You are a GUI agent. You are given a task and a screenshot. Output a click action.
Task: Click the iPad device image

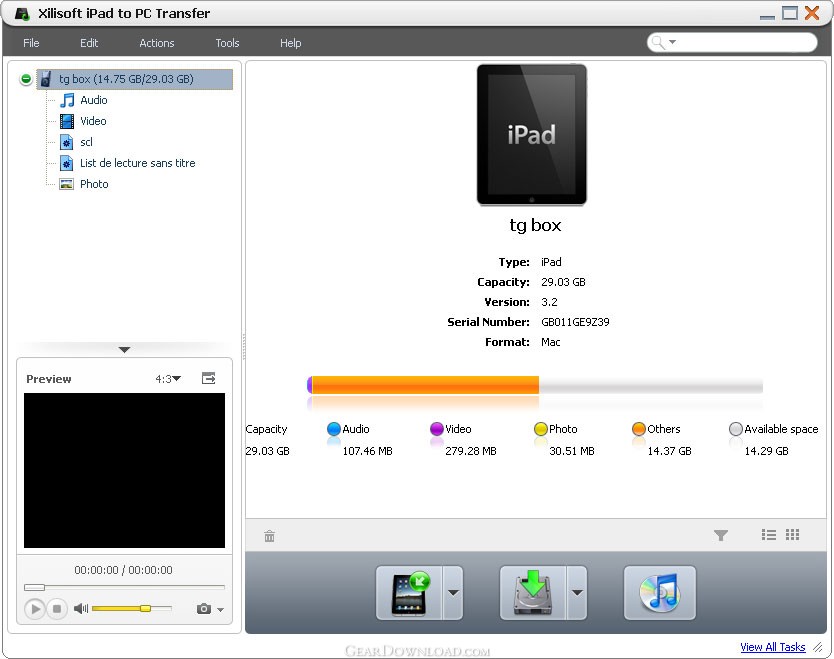[x=532, y=135]
